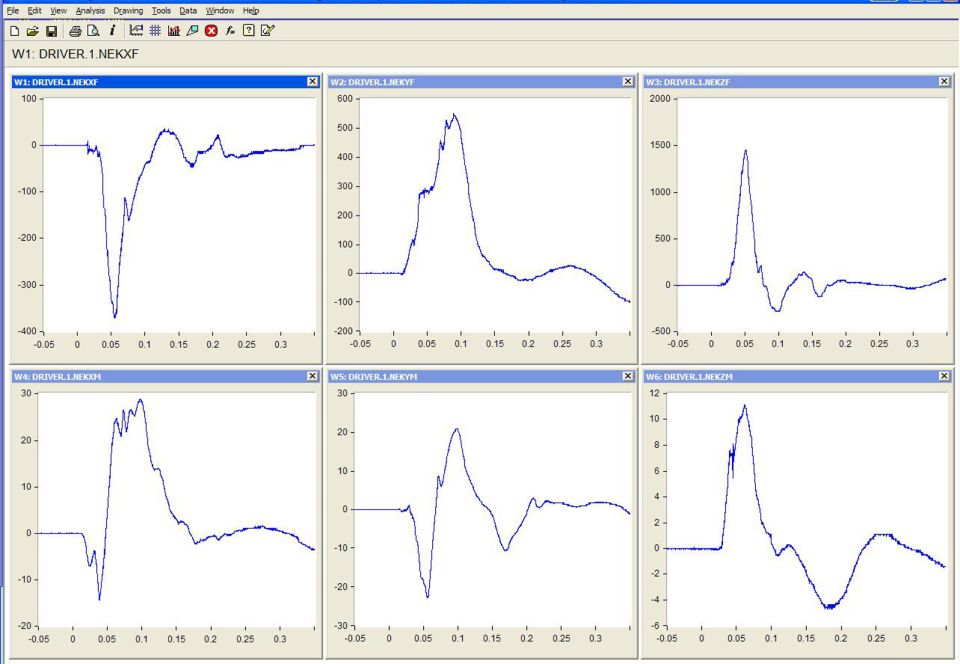Screen dimensions: 960x664
Task: Click the NEKZM curve peak near 11
Action: (x=744, y=405)
